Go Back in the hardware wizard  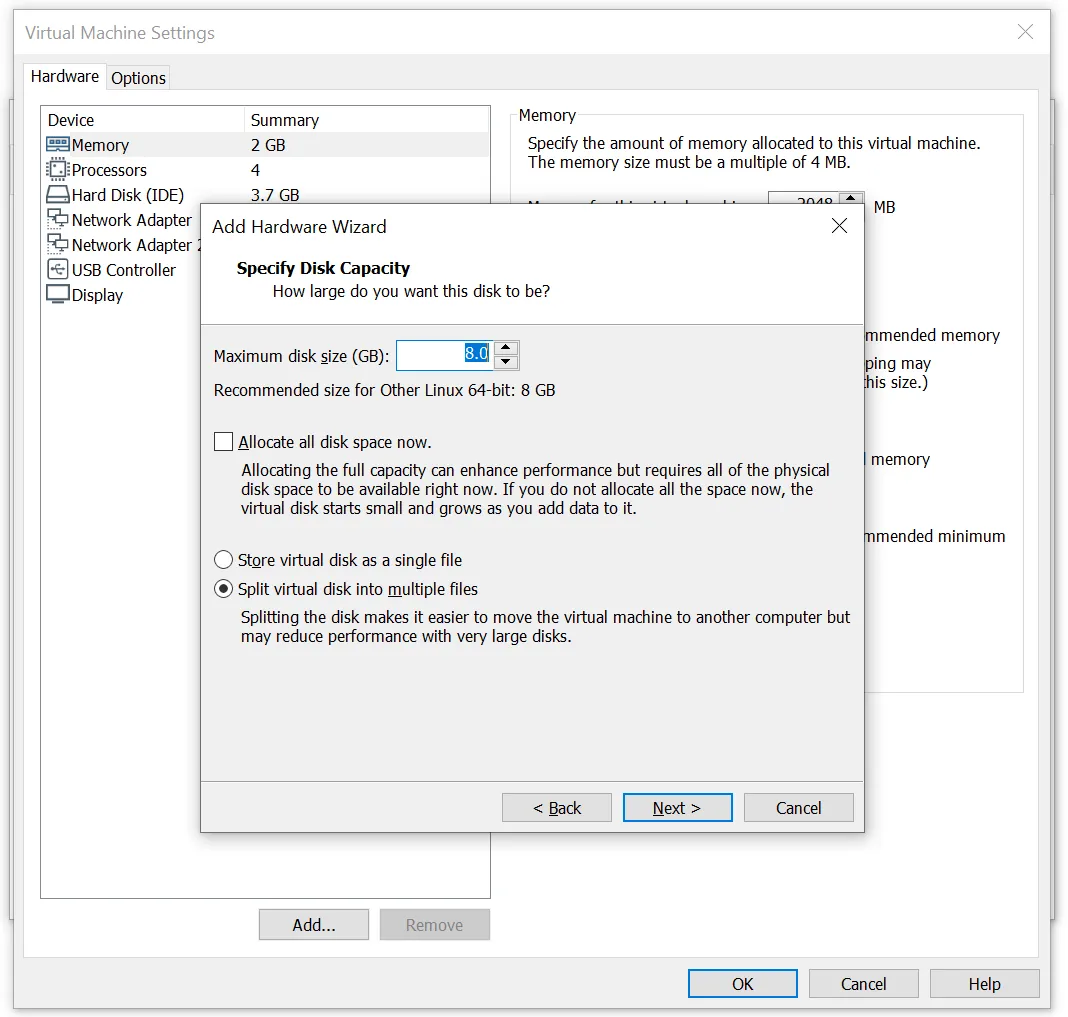557,808
